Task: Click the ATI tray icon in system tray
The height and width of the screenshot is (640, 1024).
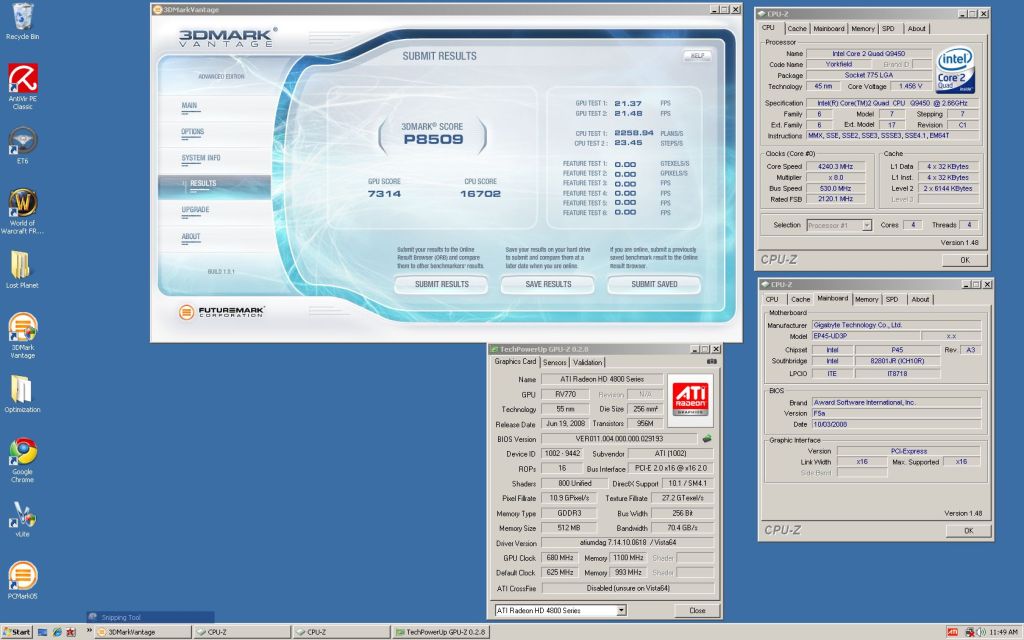Action: [x=952, y=632]
